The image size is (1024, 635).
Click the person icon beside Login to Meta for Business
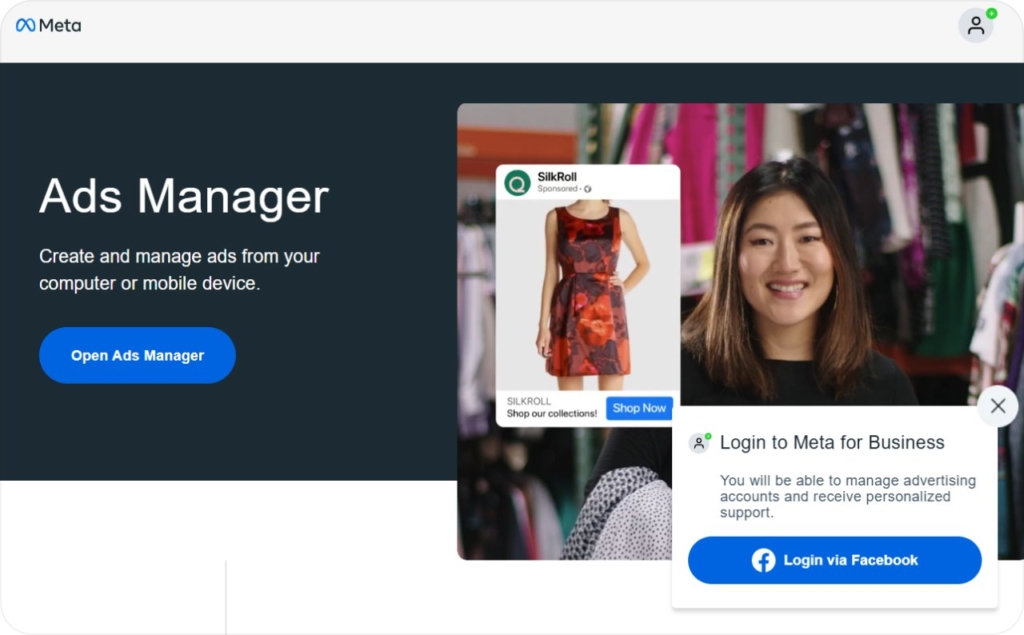tap(699, 443)
